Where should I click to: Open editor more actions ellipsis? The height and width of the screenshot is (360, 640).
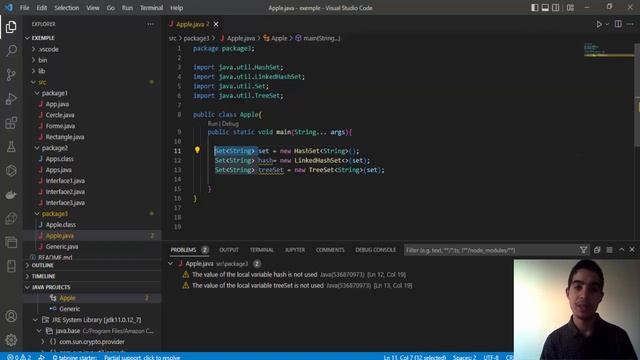tap(630, 24)
